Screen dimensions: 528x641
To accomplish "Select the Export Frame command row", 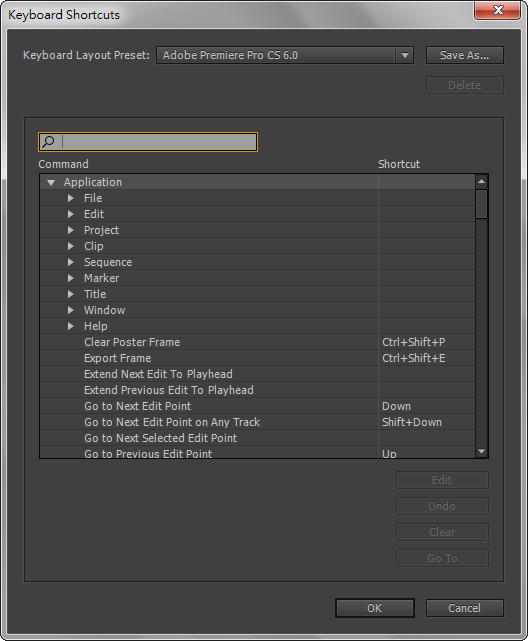I will click(257, 358).
